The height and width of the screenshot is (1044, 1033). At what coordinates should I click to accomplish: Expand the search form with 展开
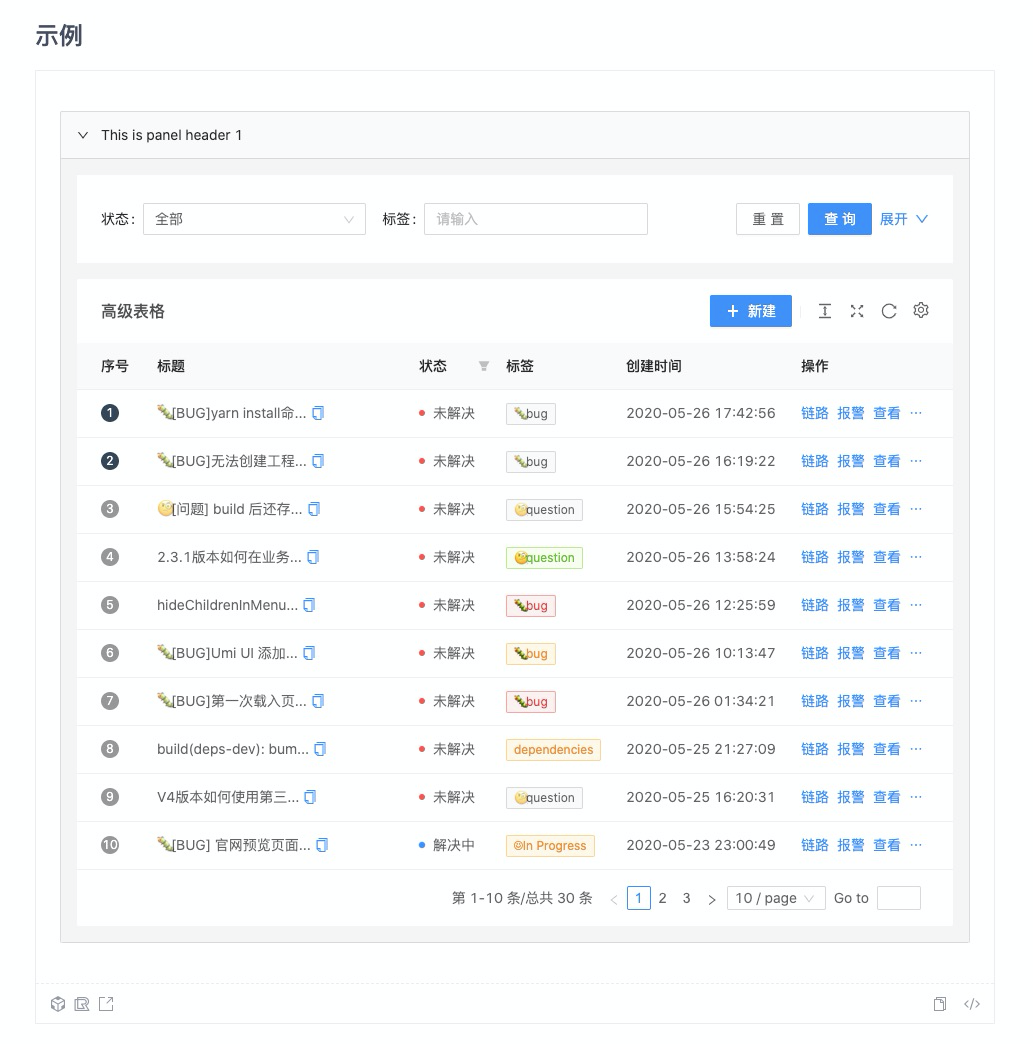[x=904, y=219]
